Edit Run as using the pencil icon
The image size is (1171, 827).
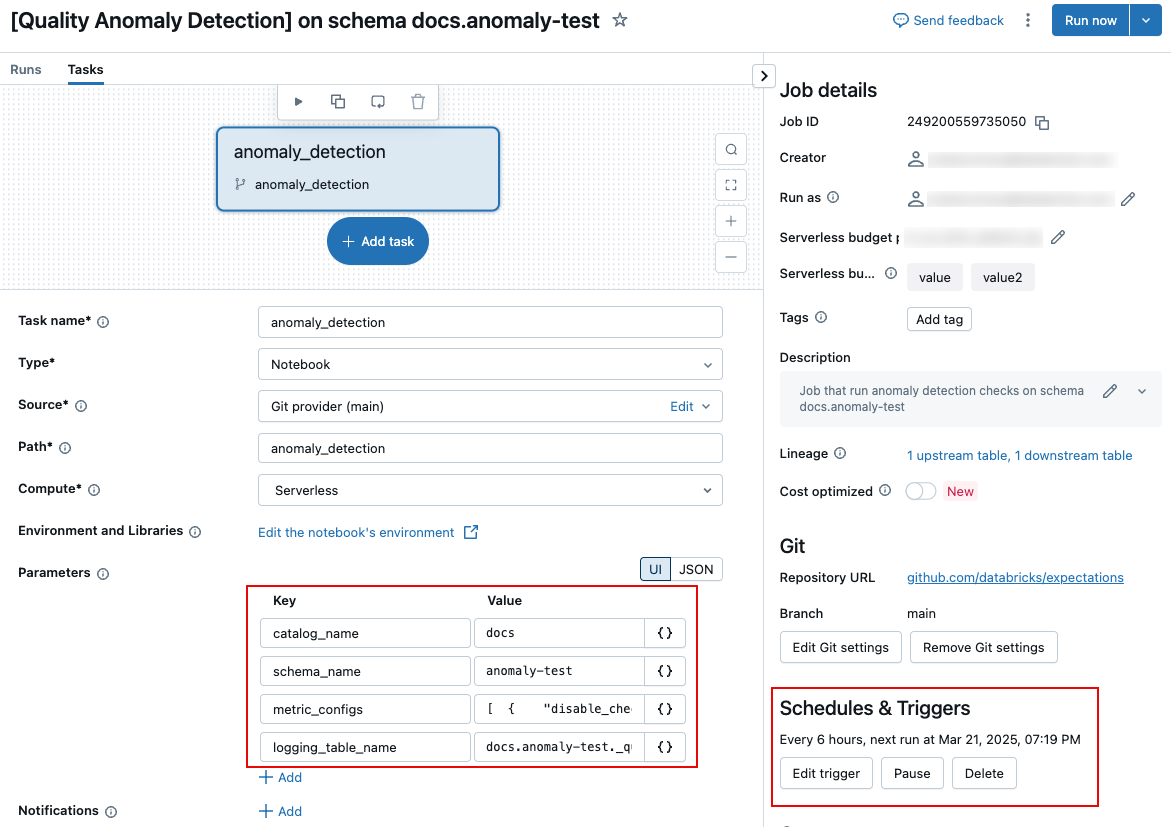coord(1128,198)
